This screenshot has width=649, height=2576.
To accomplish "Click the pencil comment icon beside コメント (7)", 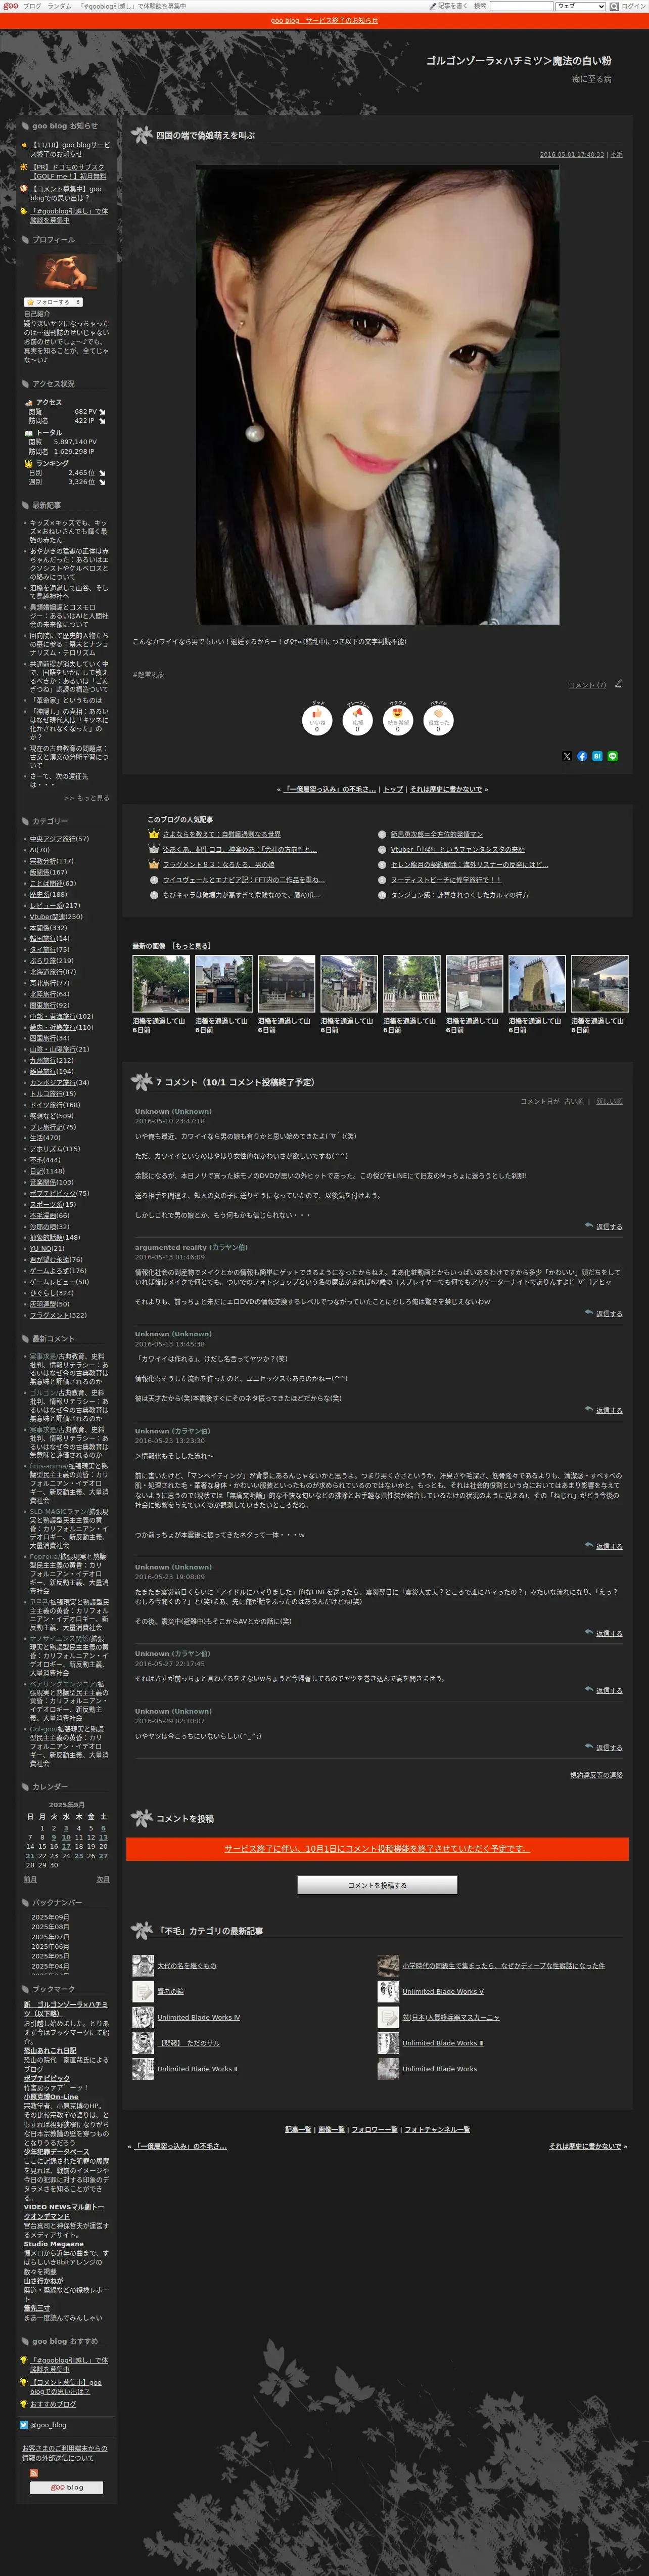I will 617,684.
